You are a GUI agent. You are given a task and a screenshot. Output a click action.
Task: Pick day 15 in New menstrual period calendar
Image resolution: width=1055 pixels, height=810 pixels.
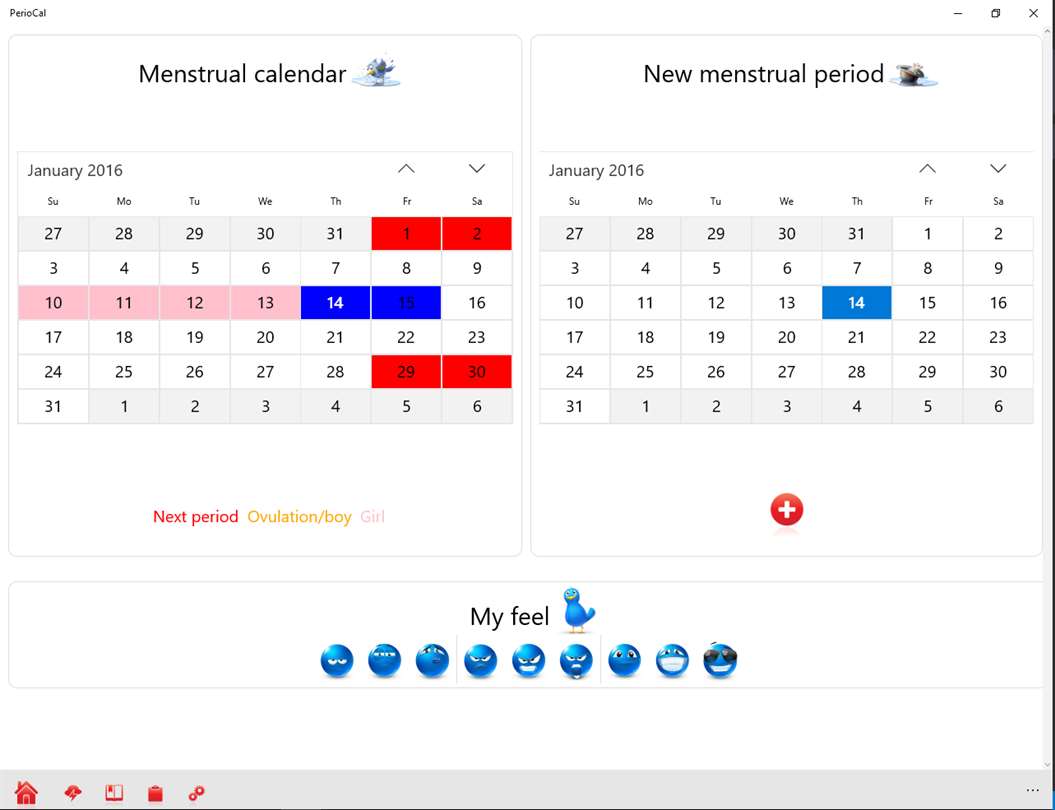pyautogui.click(x=927, y=303)
